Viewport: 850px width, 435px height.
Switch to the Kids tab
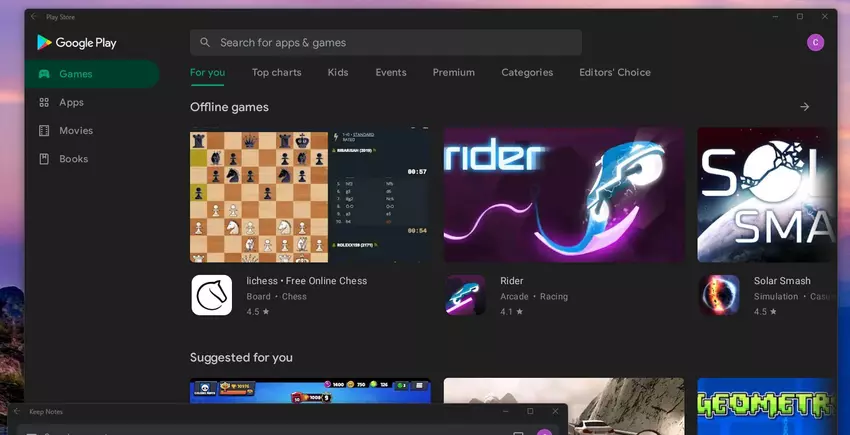click(x=338, y=73)
